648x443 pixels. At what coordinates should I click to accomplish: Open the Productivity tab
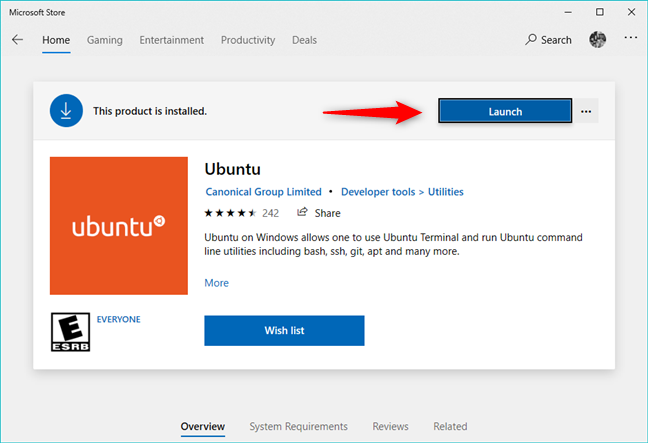click(248, 40)
